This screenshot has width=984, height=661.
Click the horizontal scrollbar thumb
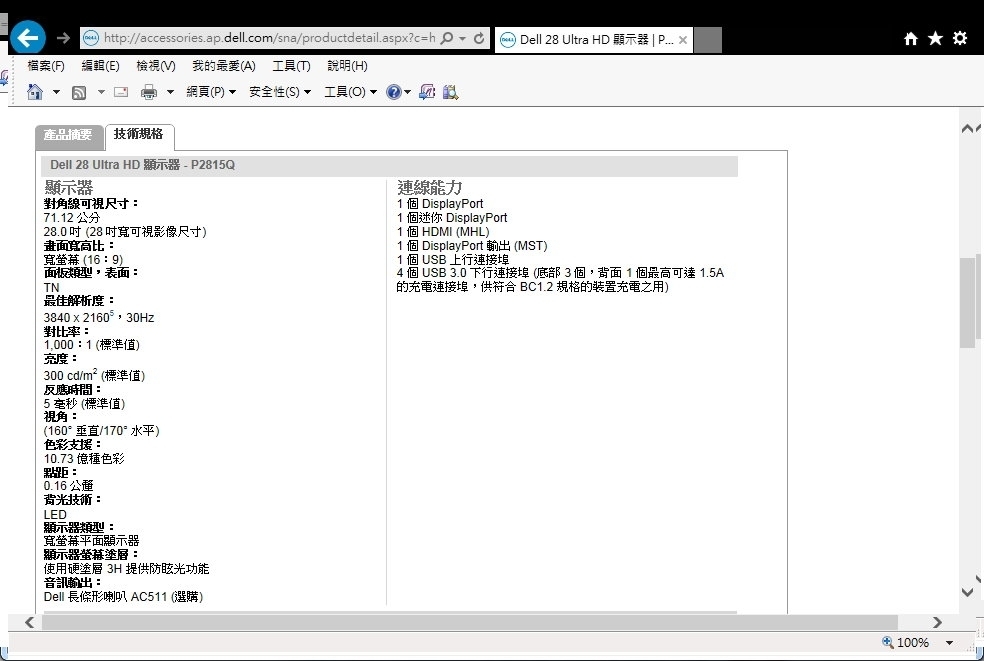tap(469, 622)
